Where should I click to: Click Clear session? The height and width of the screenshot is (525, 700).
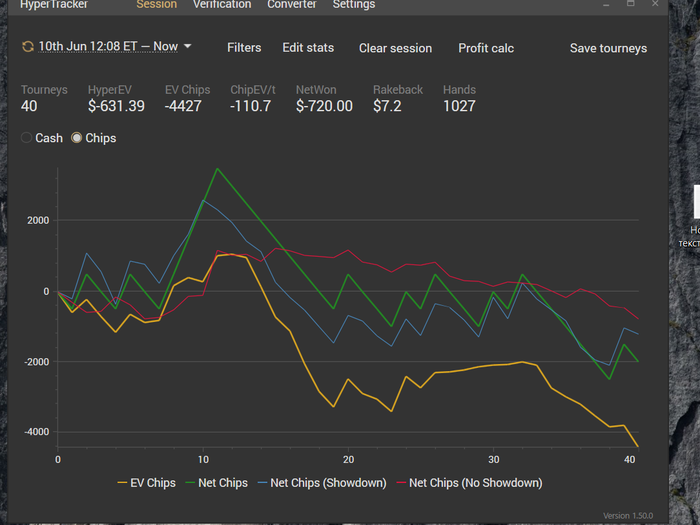point(396,48)
